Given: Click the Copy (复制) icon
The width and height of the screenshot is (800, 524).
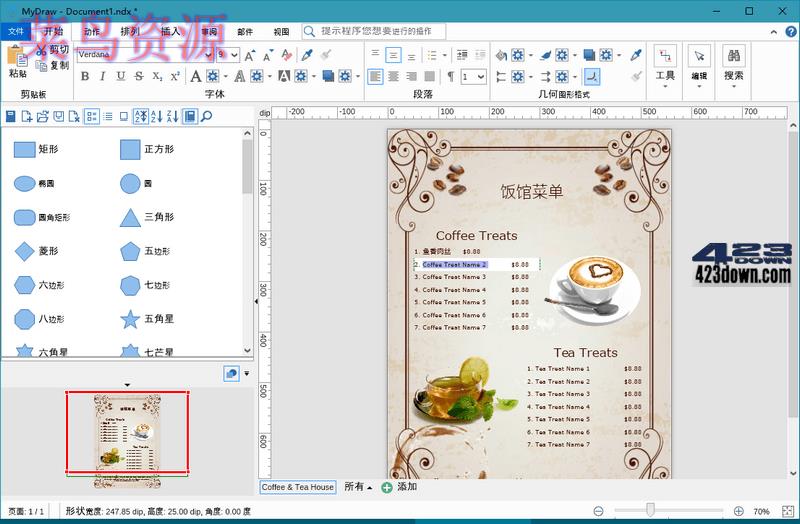Looking at the screenshot, I should pyautogui.click(x=42, y=65).
